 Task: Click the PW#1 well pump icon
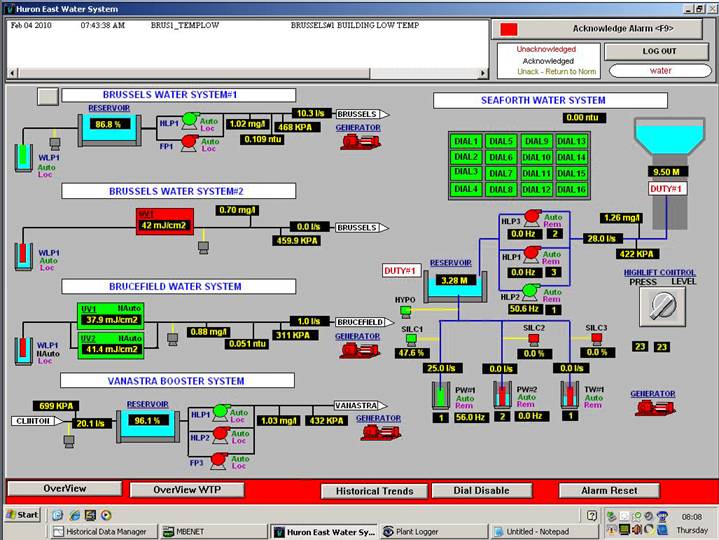[439, 395]
